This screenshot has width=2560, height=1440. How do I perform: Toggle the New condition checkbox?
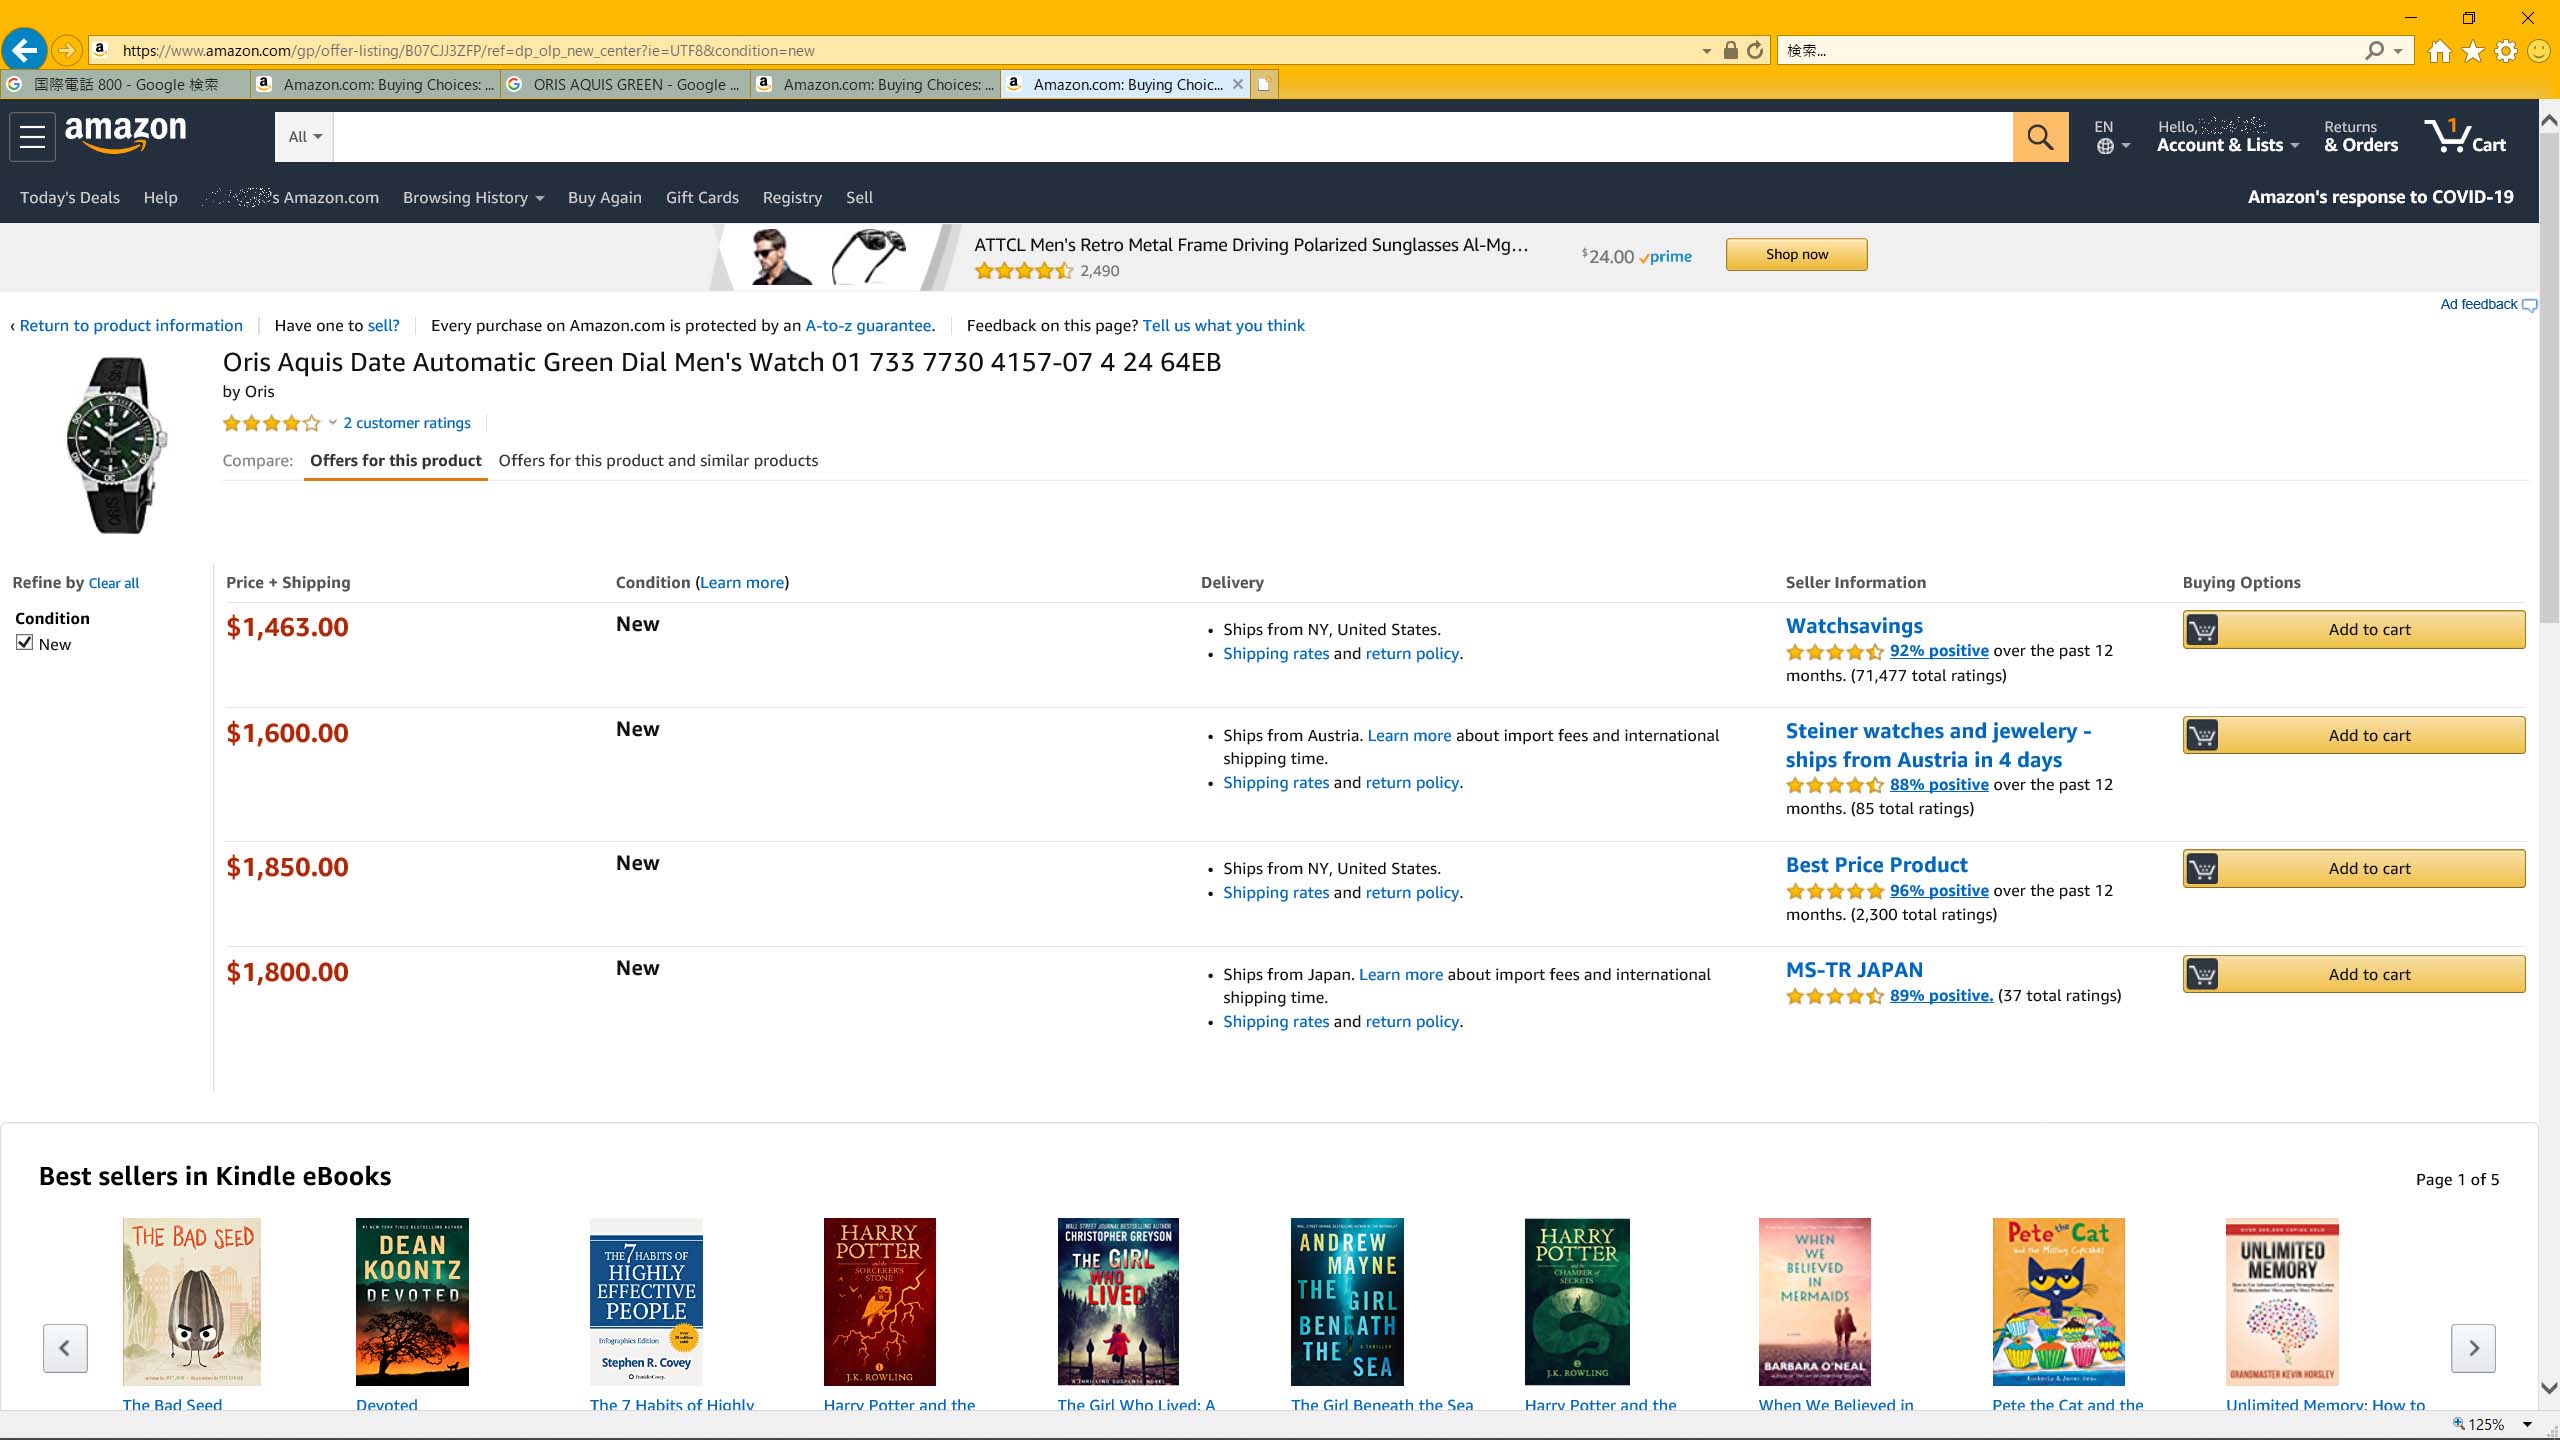point(25,643)
